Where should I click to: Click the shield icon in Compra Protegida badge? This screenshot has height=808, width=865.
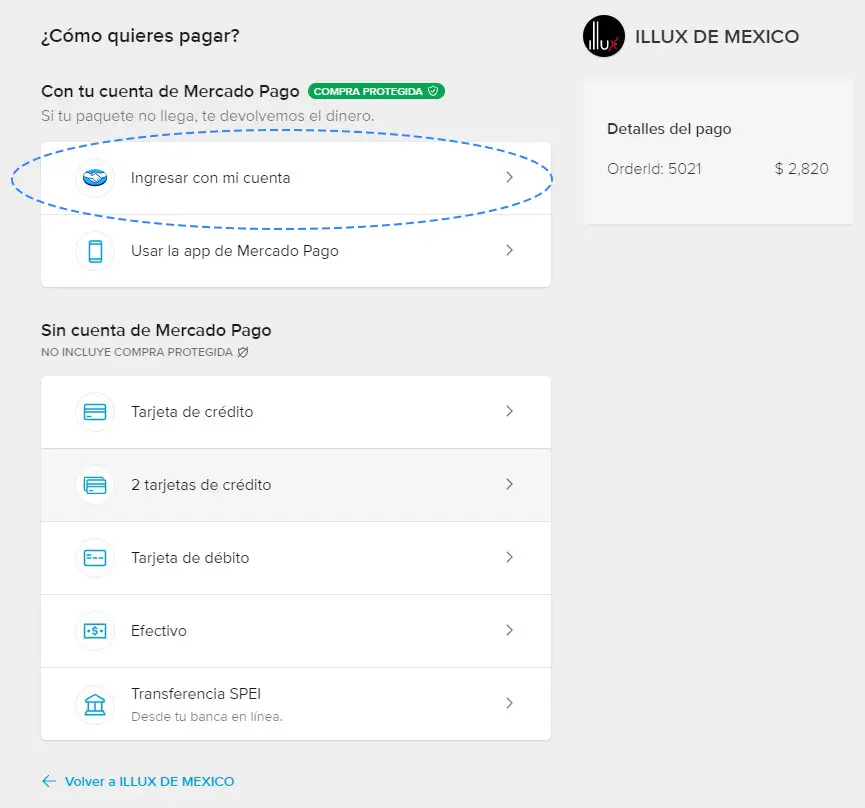(433, 91)
